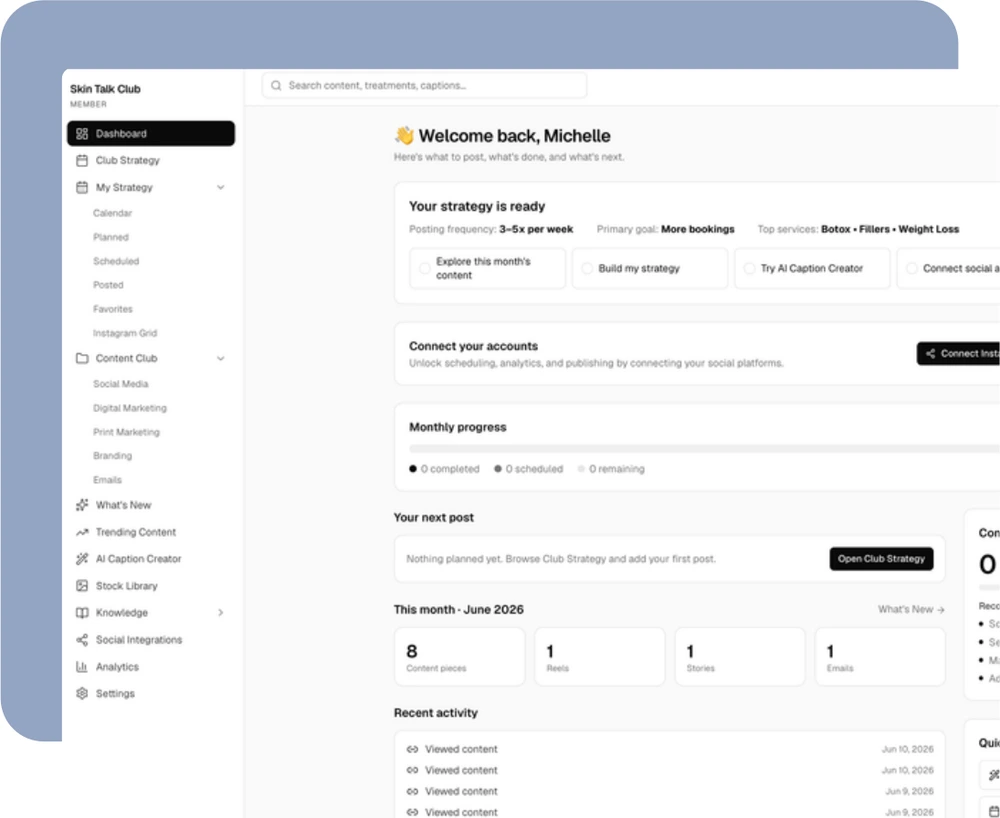Image resolution: width=1000 pixels, height=818 pixels.
Task: Toggle the Connect social step circle
Action: click(x=912, y=268)
